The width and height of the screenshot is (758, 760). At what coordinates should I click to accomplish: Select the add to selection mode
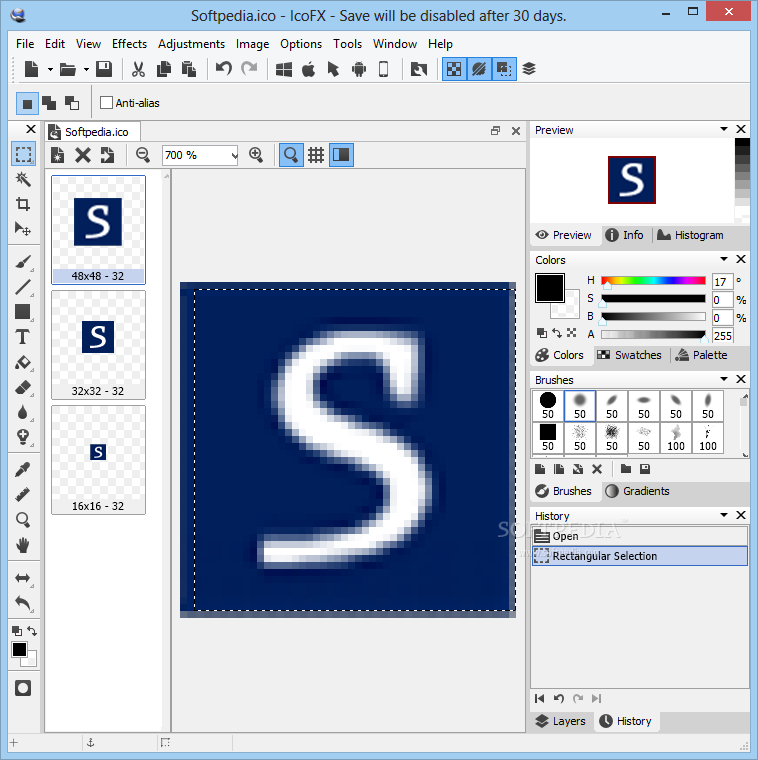click(x=49, y=103)
